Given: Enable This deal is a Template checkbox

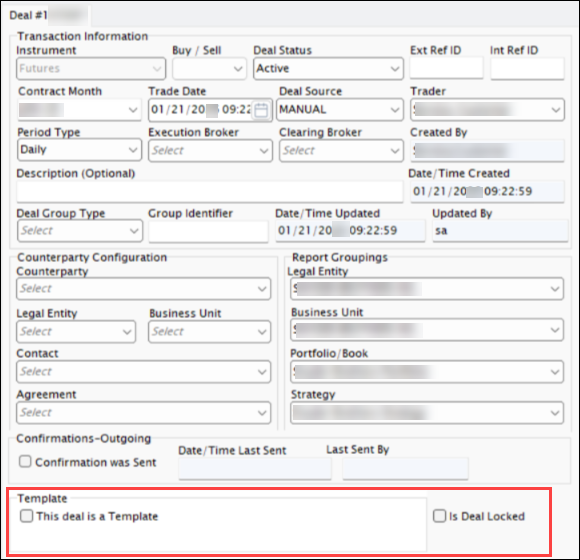Looking at the screenshot, I should [x=26, y=516].
